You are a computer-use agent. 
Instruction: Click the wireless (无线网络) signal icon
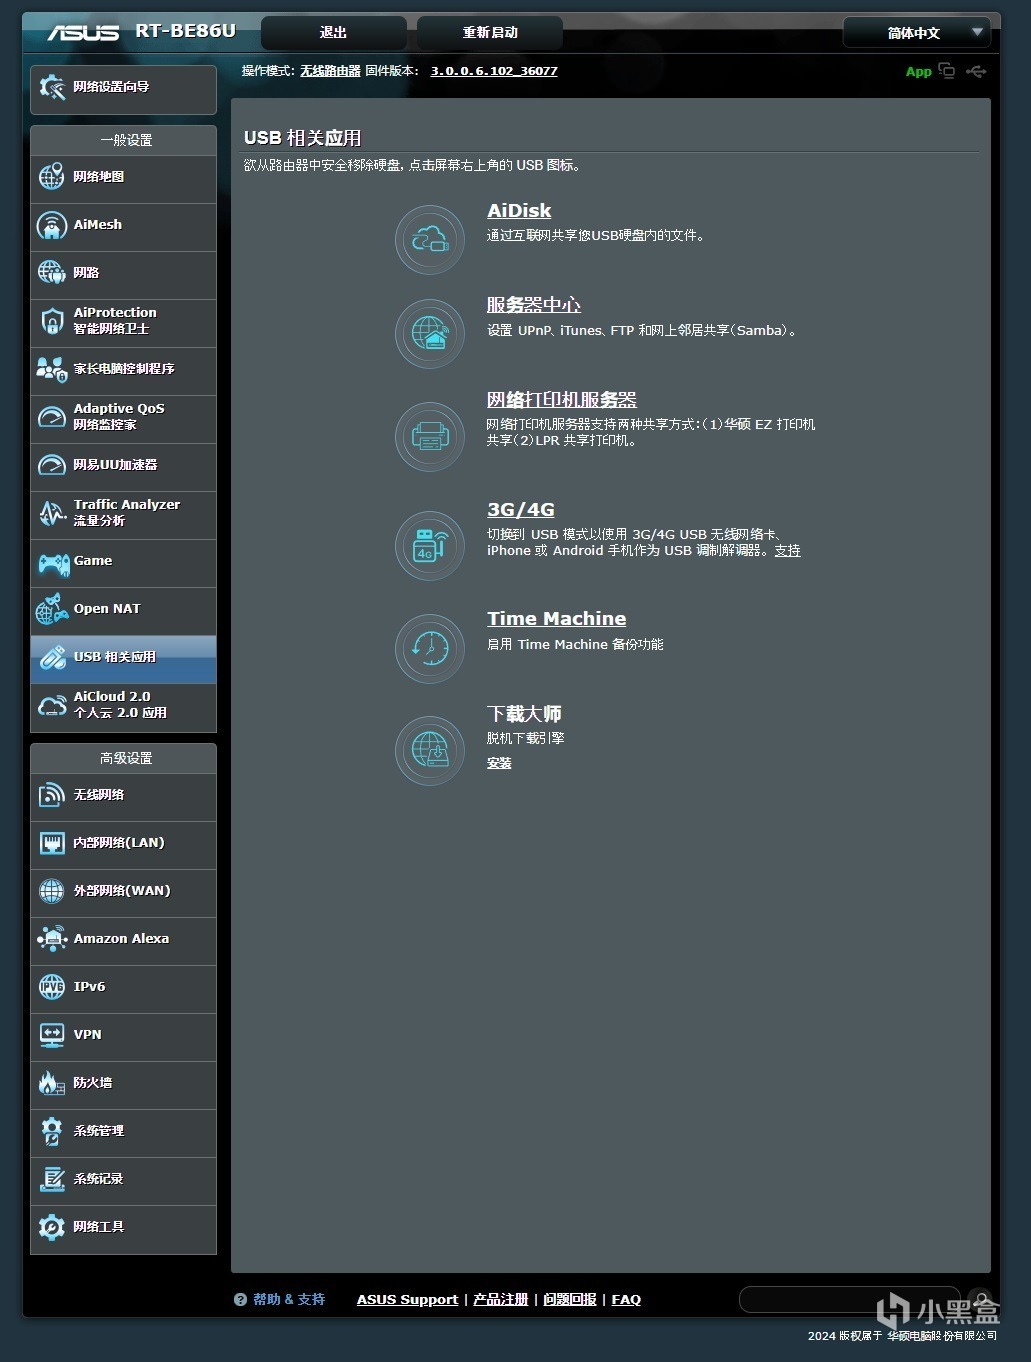pos(52,795)
